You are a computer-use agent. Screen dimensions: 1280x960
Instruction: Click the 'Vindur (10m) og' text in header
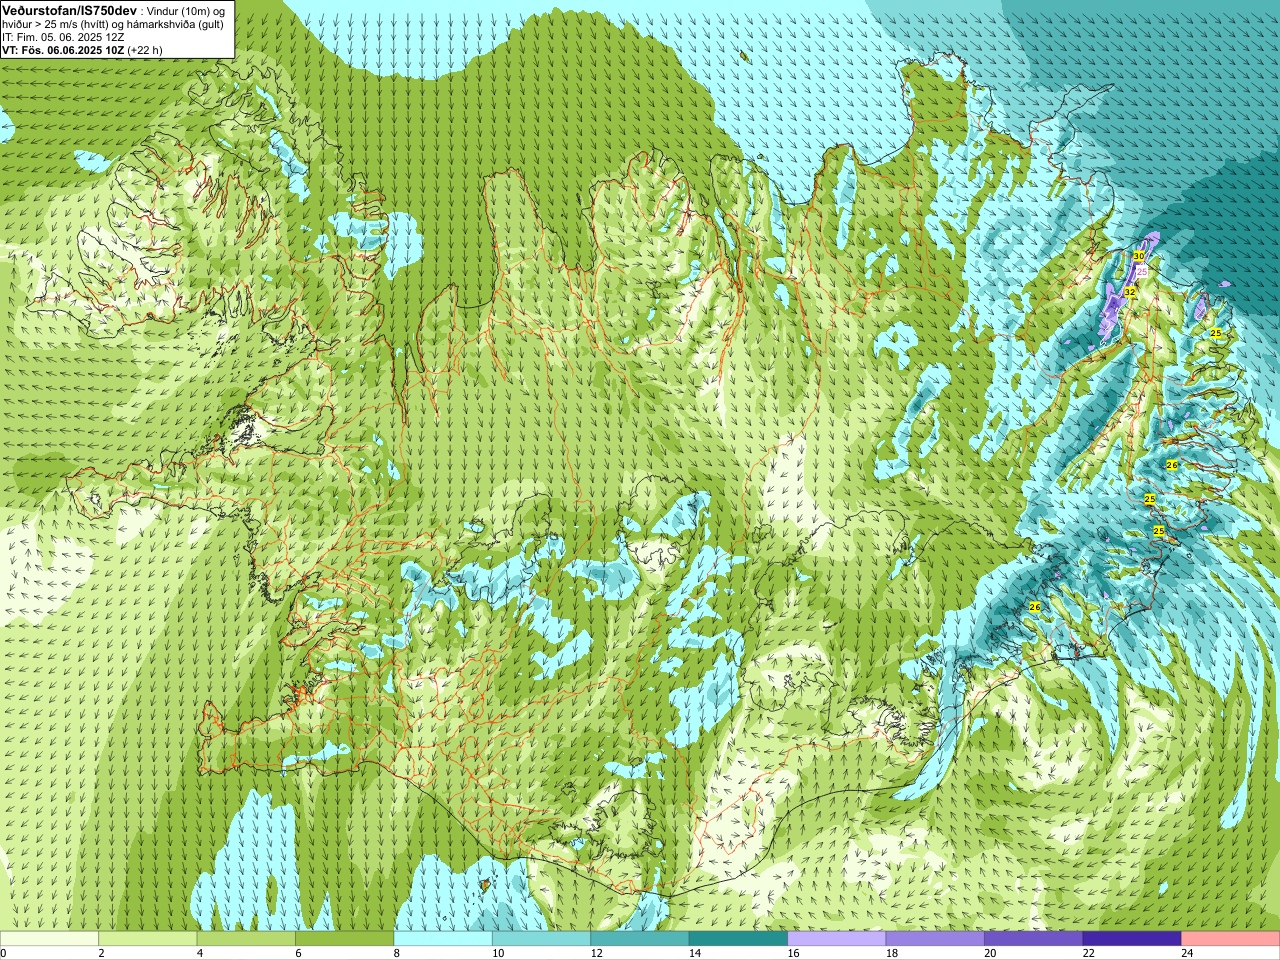[185, 10]
